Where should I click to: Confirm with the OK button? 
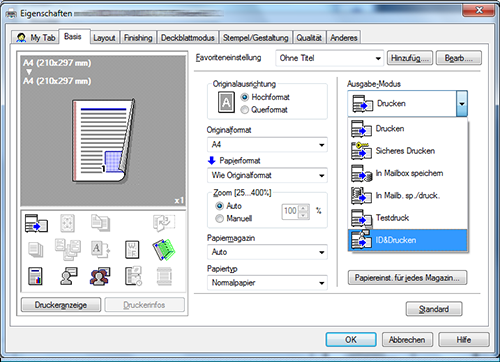(351, 340)
